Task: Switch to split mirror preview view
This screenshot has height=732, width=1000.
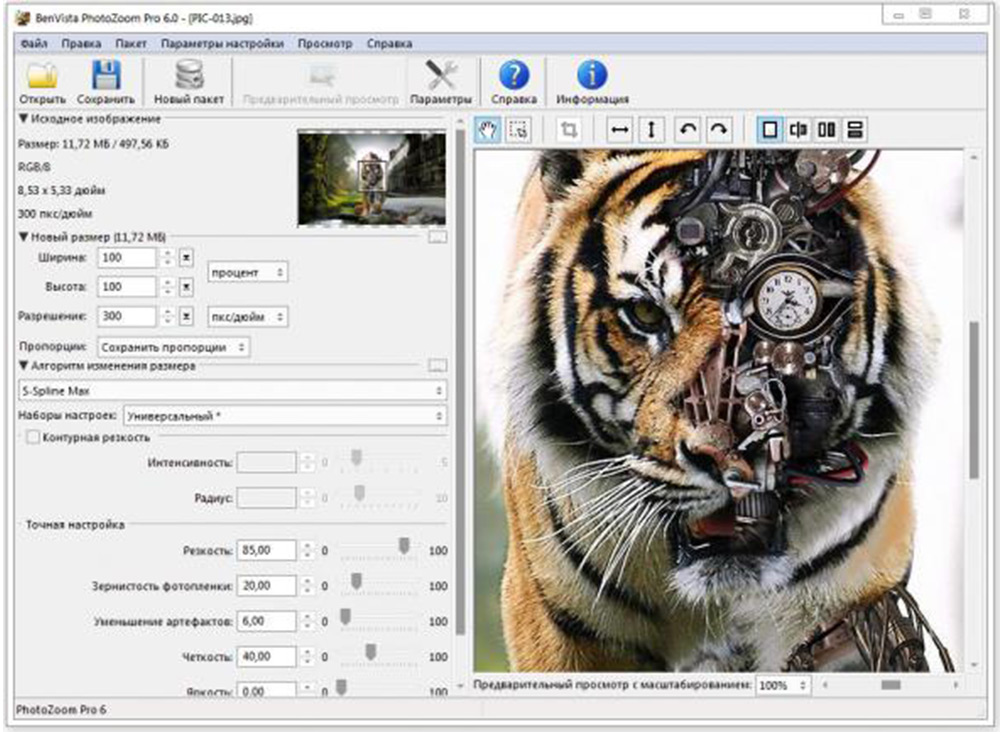Action: point(798,130)
